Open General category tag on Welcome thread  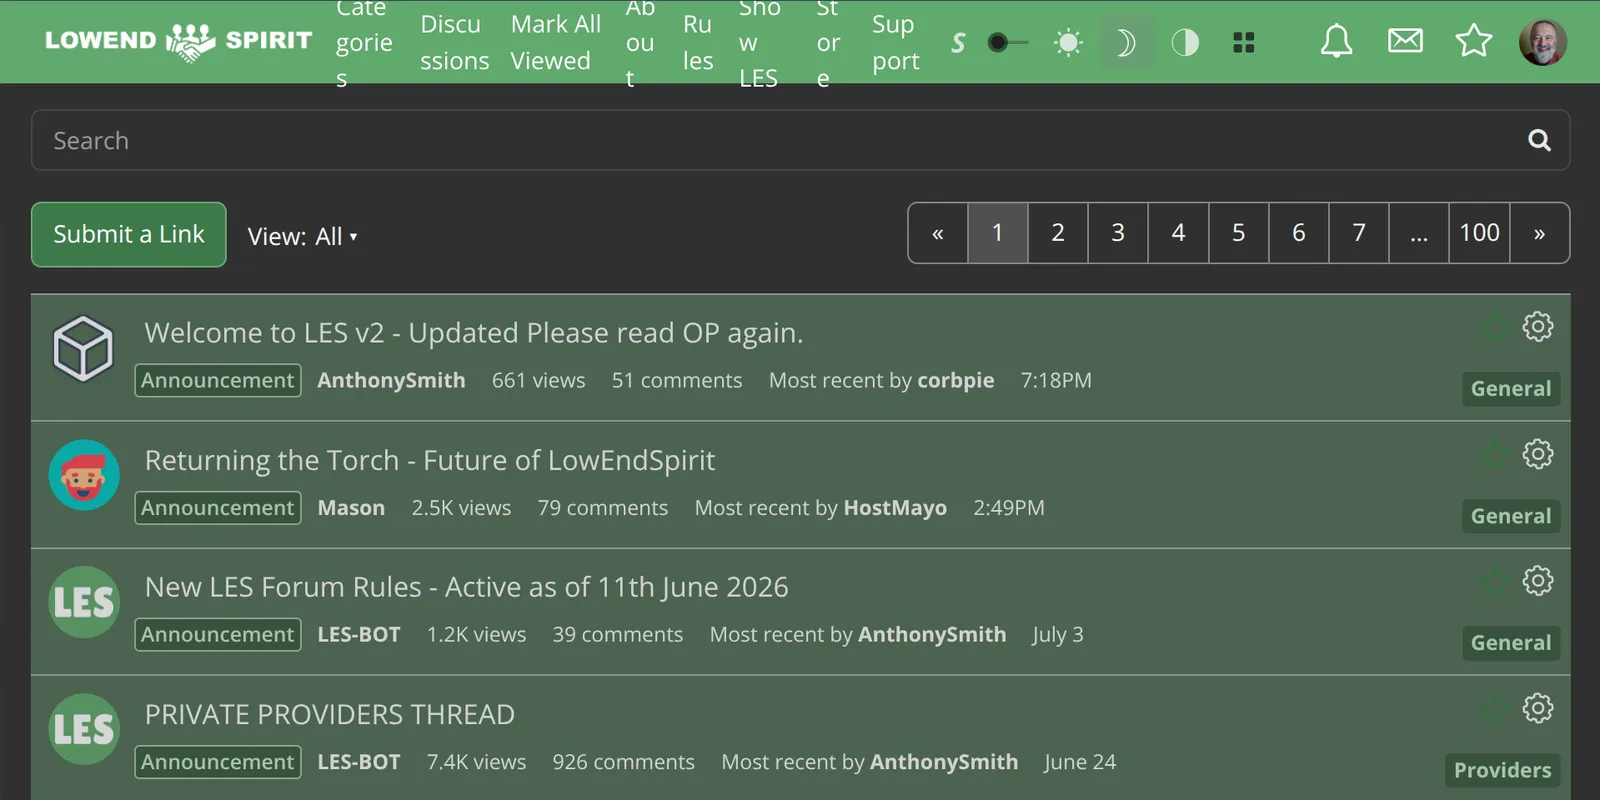[x=1511, y=389]
